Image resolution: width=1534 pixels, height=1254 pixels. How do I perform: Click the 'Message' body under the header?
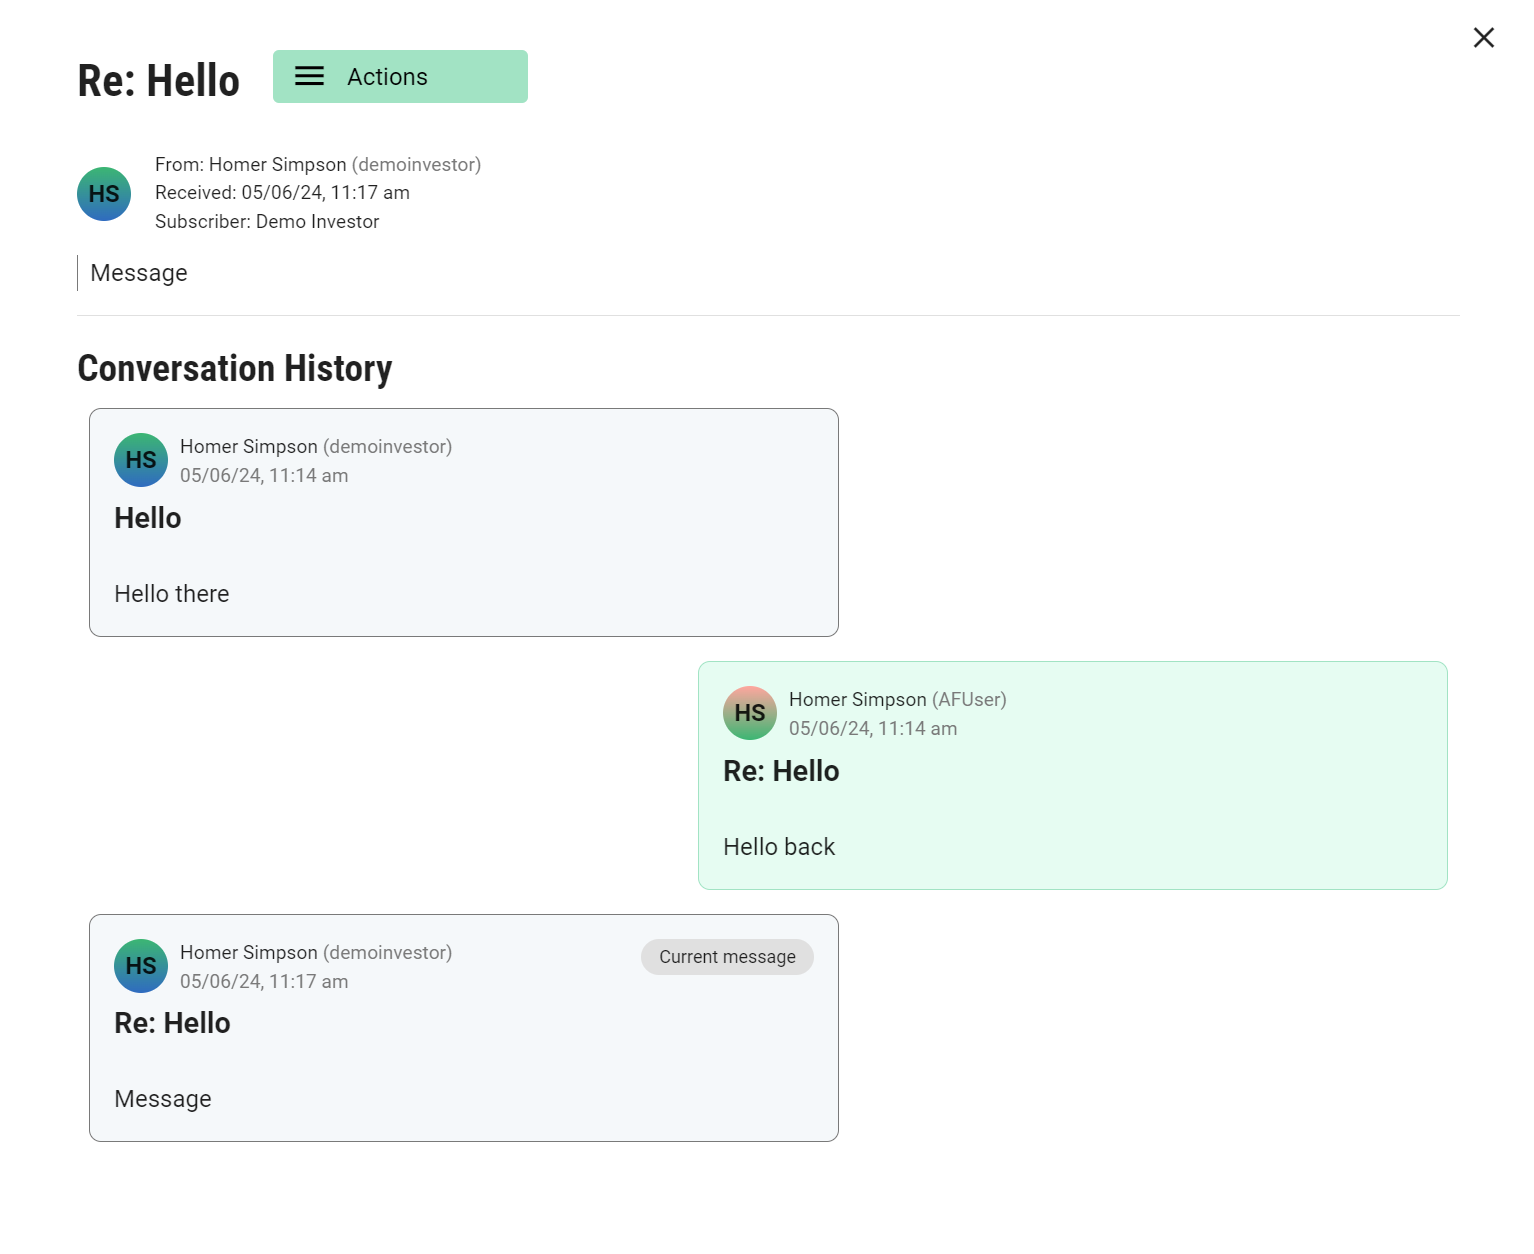pyautogui.click(x=139, y=273)
